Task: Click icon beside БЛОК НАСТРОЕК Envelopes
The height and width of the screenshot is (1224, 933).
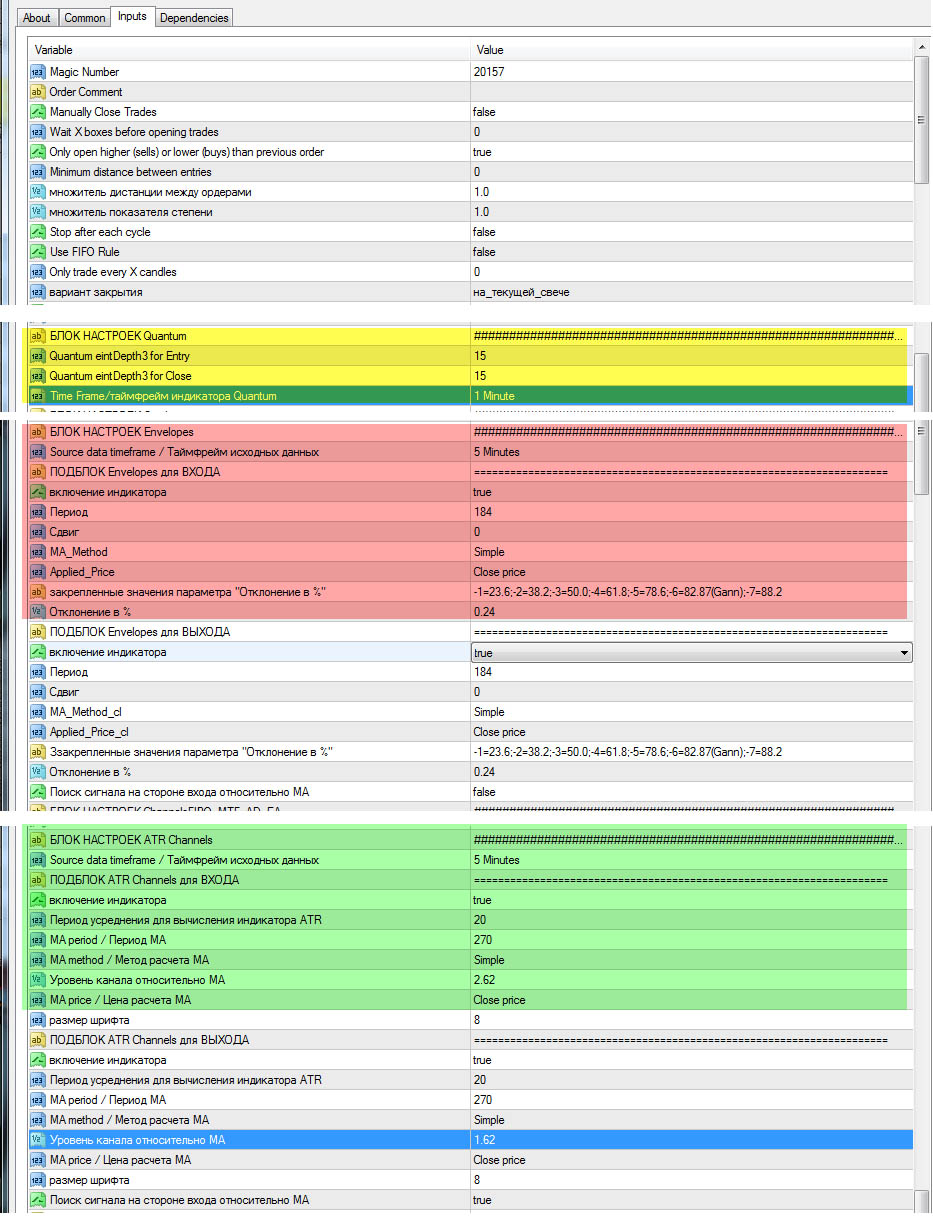Action: click(38, 432)
